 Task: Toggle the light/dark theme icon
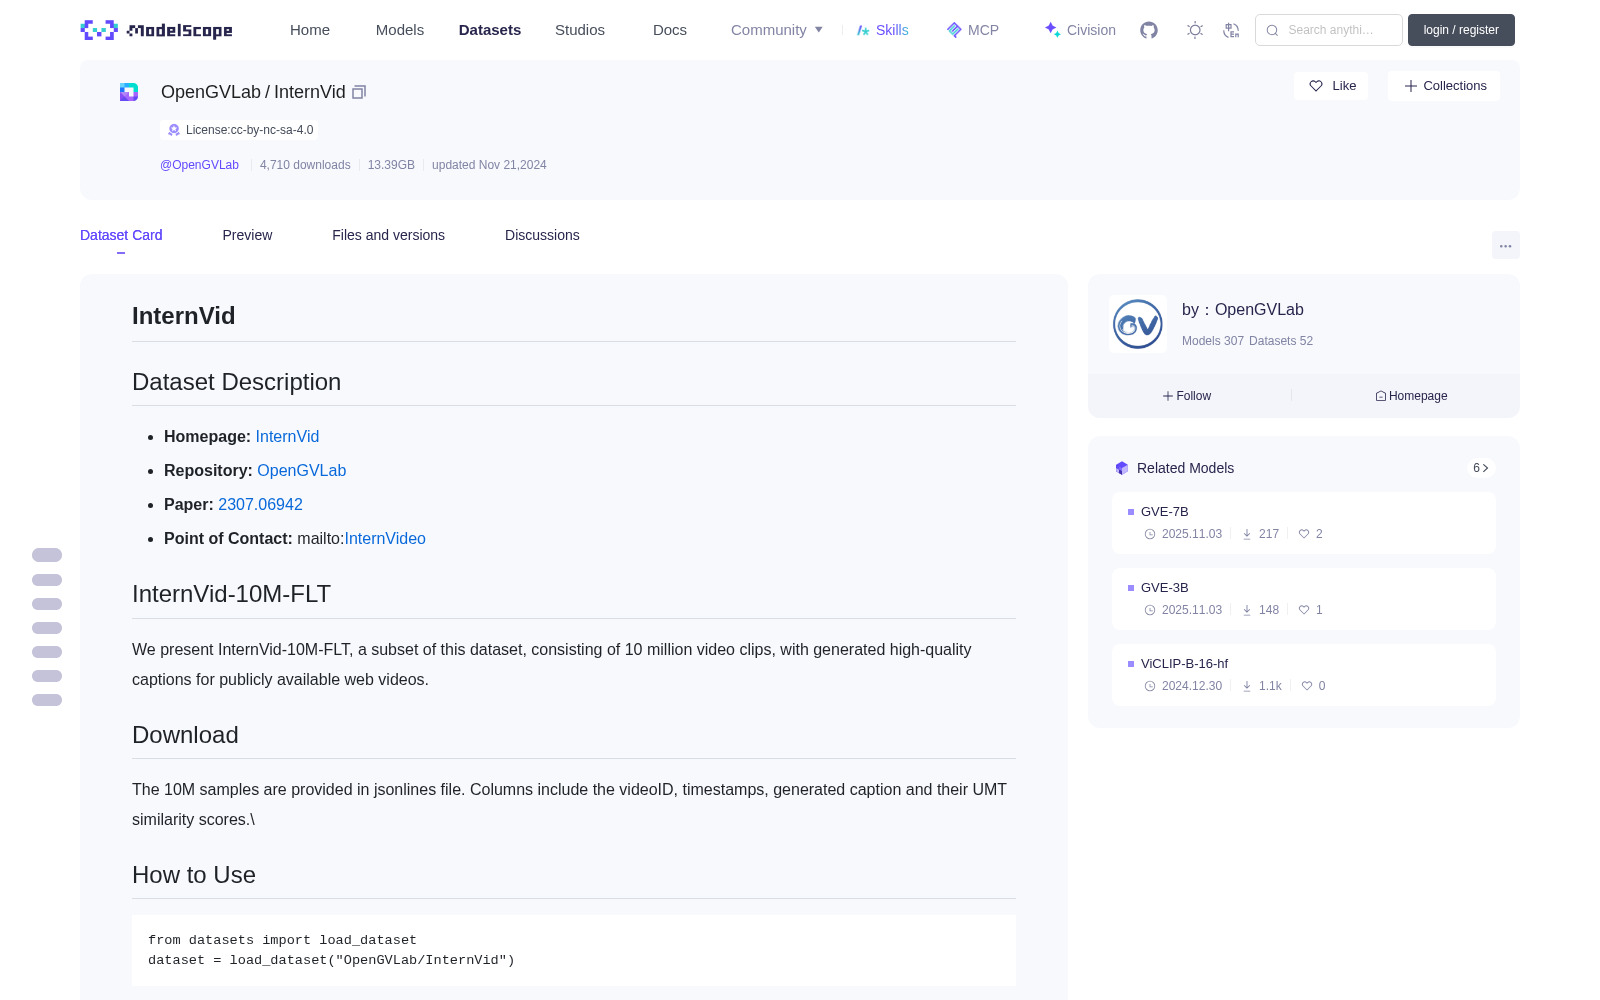pos(1195,30)
